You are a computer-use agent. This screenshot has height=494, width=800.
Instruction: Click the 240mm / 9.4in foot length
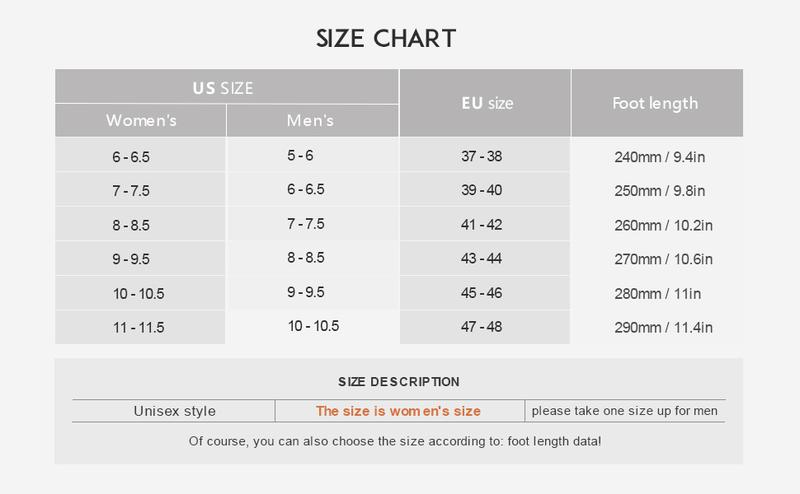click(x=659, y=157)
